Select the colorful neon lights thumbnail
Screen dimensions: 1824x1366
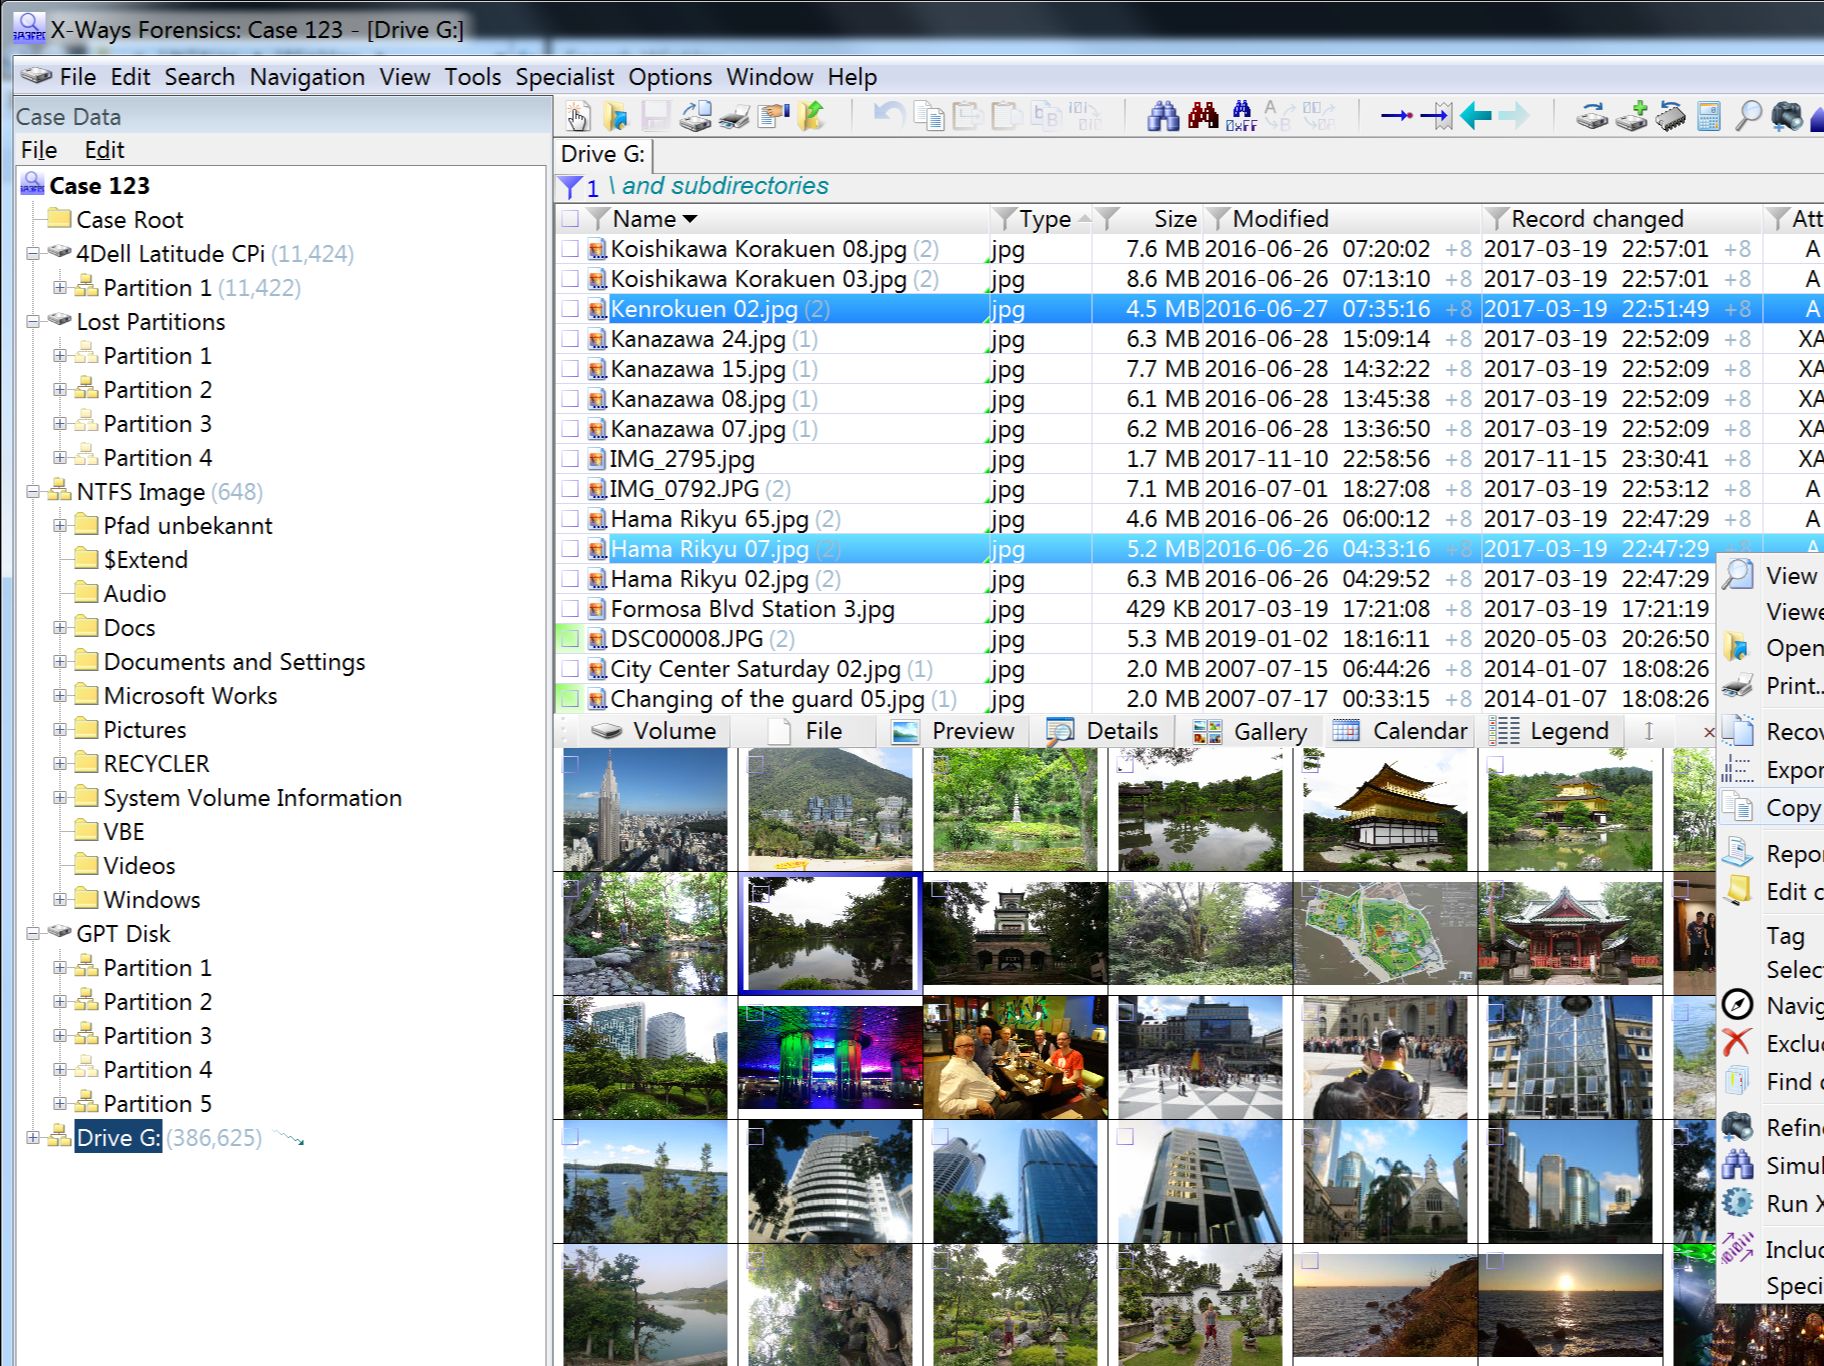[830, 1057]
